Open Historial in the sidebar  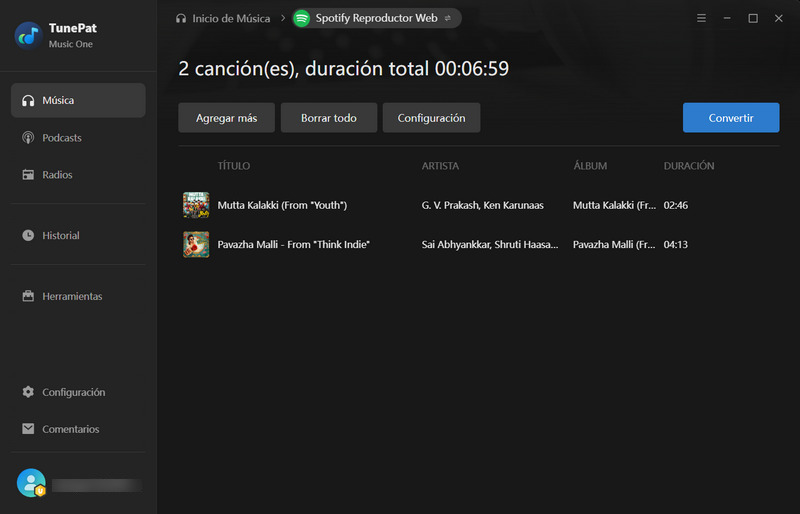pyautogui.click(x=78, y=235)
